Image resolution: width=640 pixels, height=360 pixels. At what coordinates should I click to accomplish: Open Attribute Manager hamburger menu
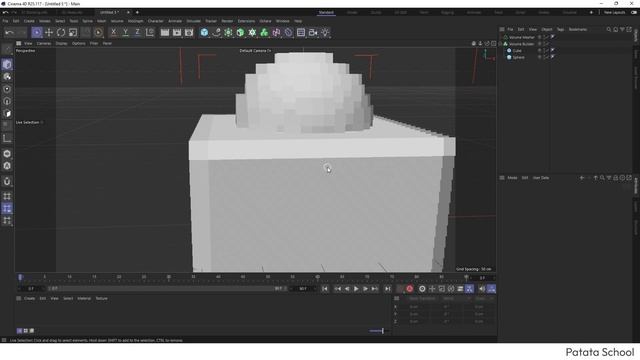pos(502,178)
